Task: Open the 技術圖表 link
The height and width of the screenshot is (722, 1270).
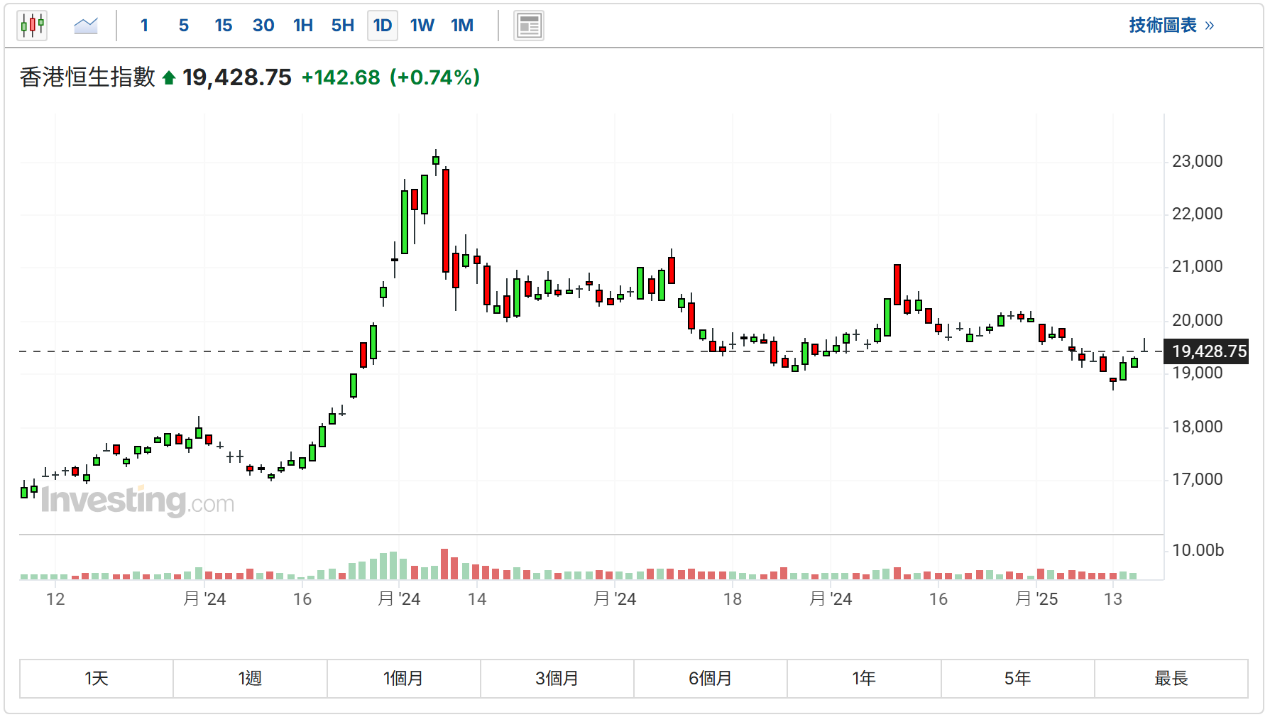Action: tap(1171, 25)
